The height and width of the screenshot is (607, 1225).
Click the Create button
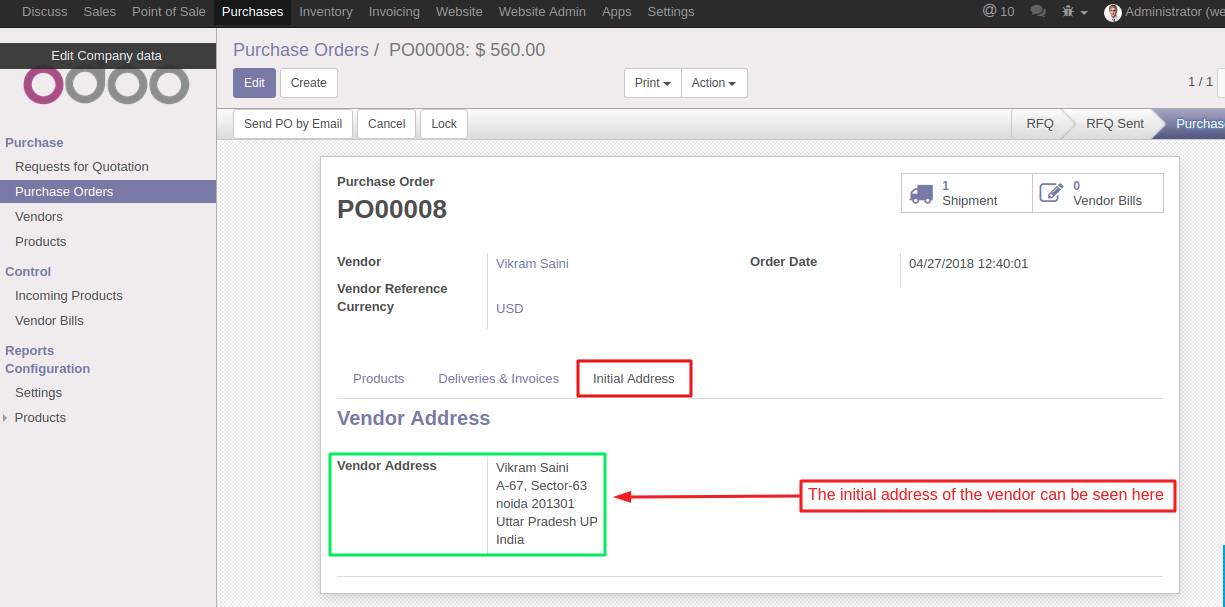tap(309, 83)
